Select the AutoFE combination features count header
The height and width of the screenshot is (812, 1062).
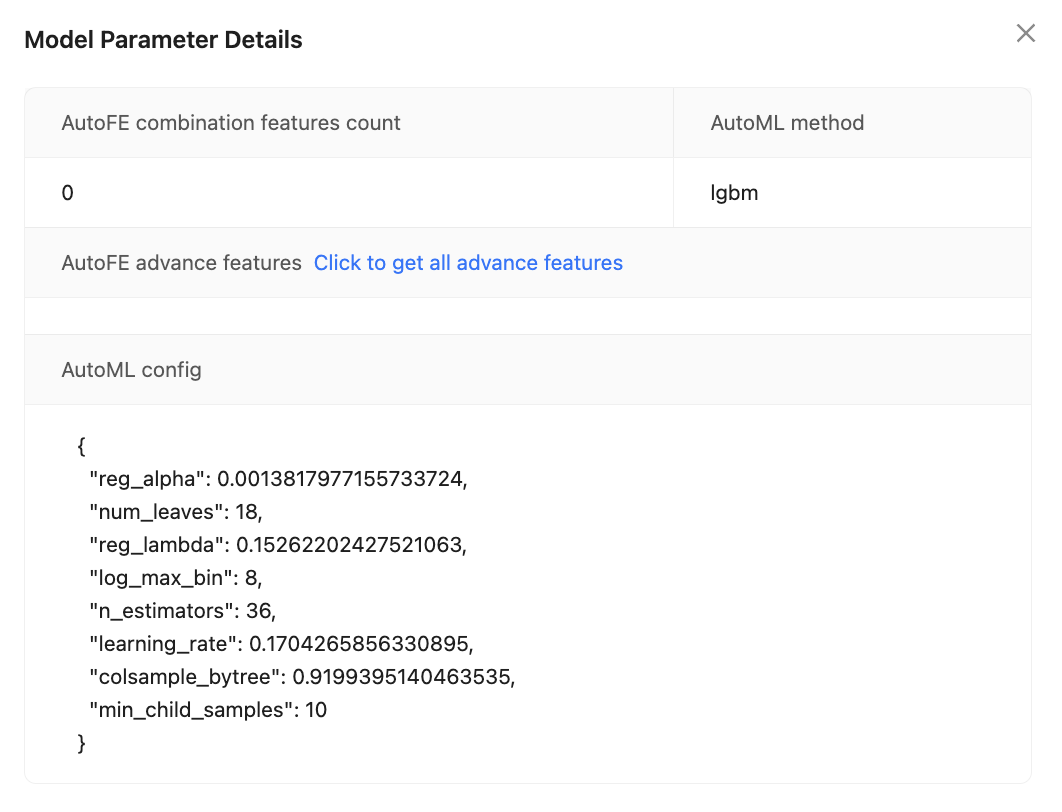pyautogui.click(x=231, y=123)
